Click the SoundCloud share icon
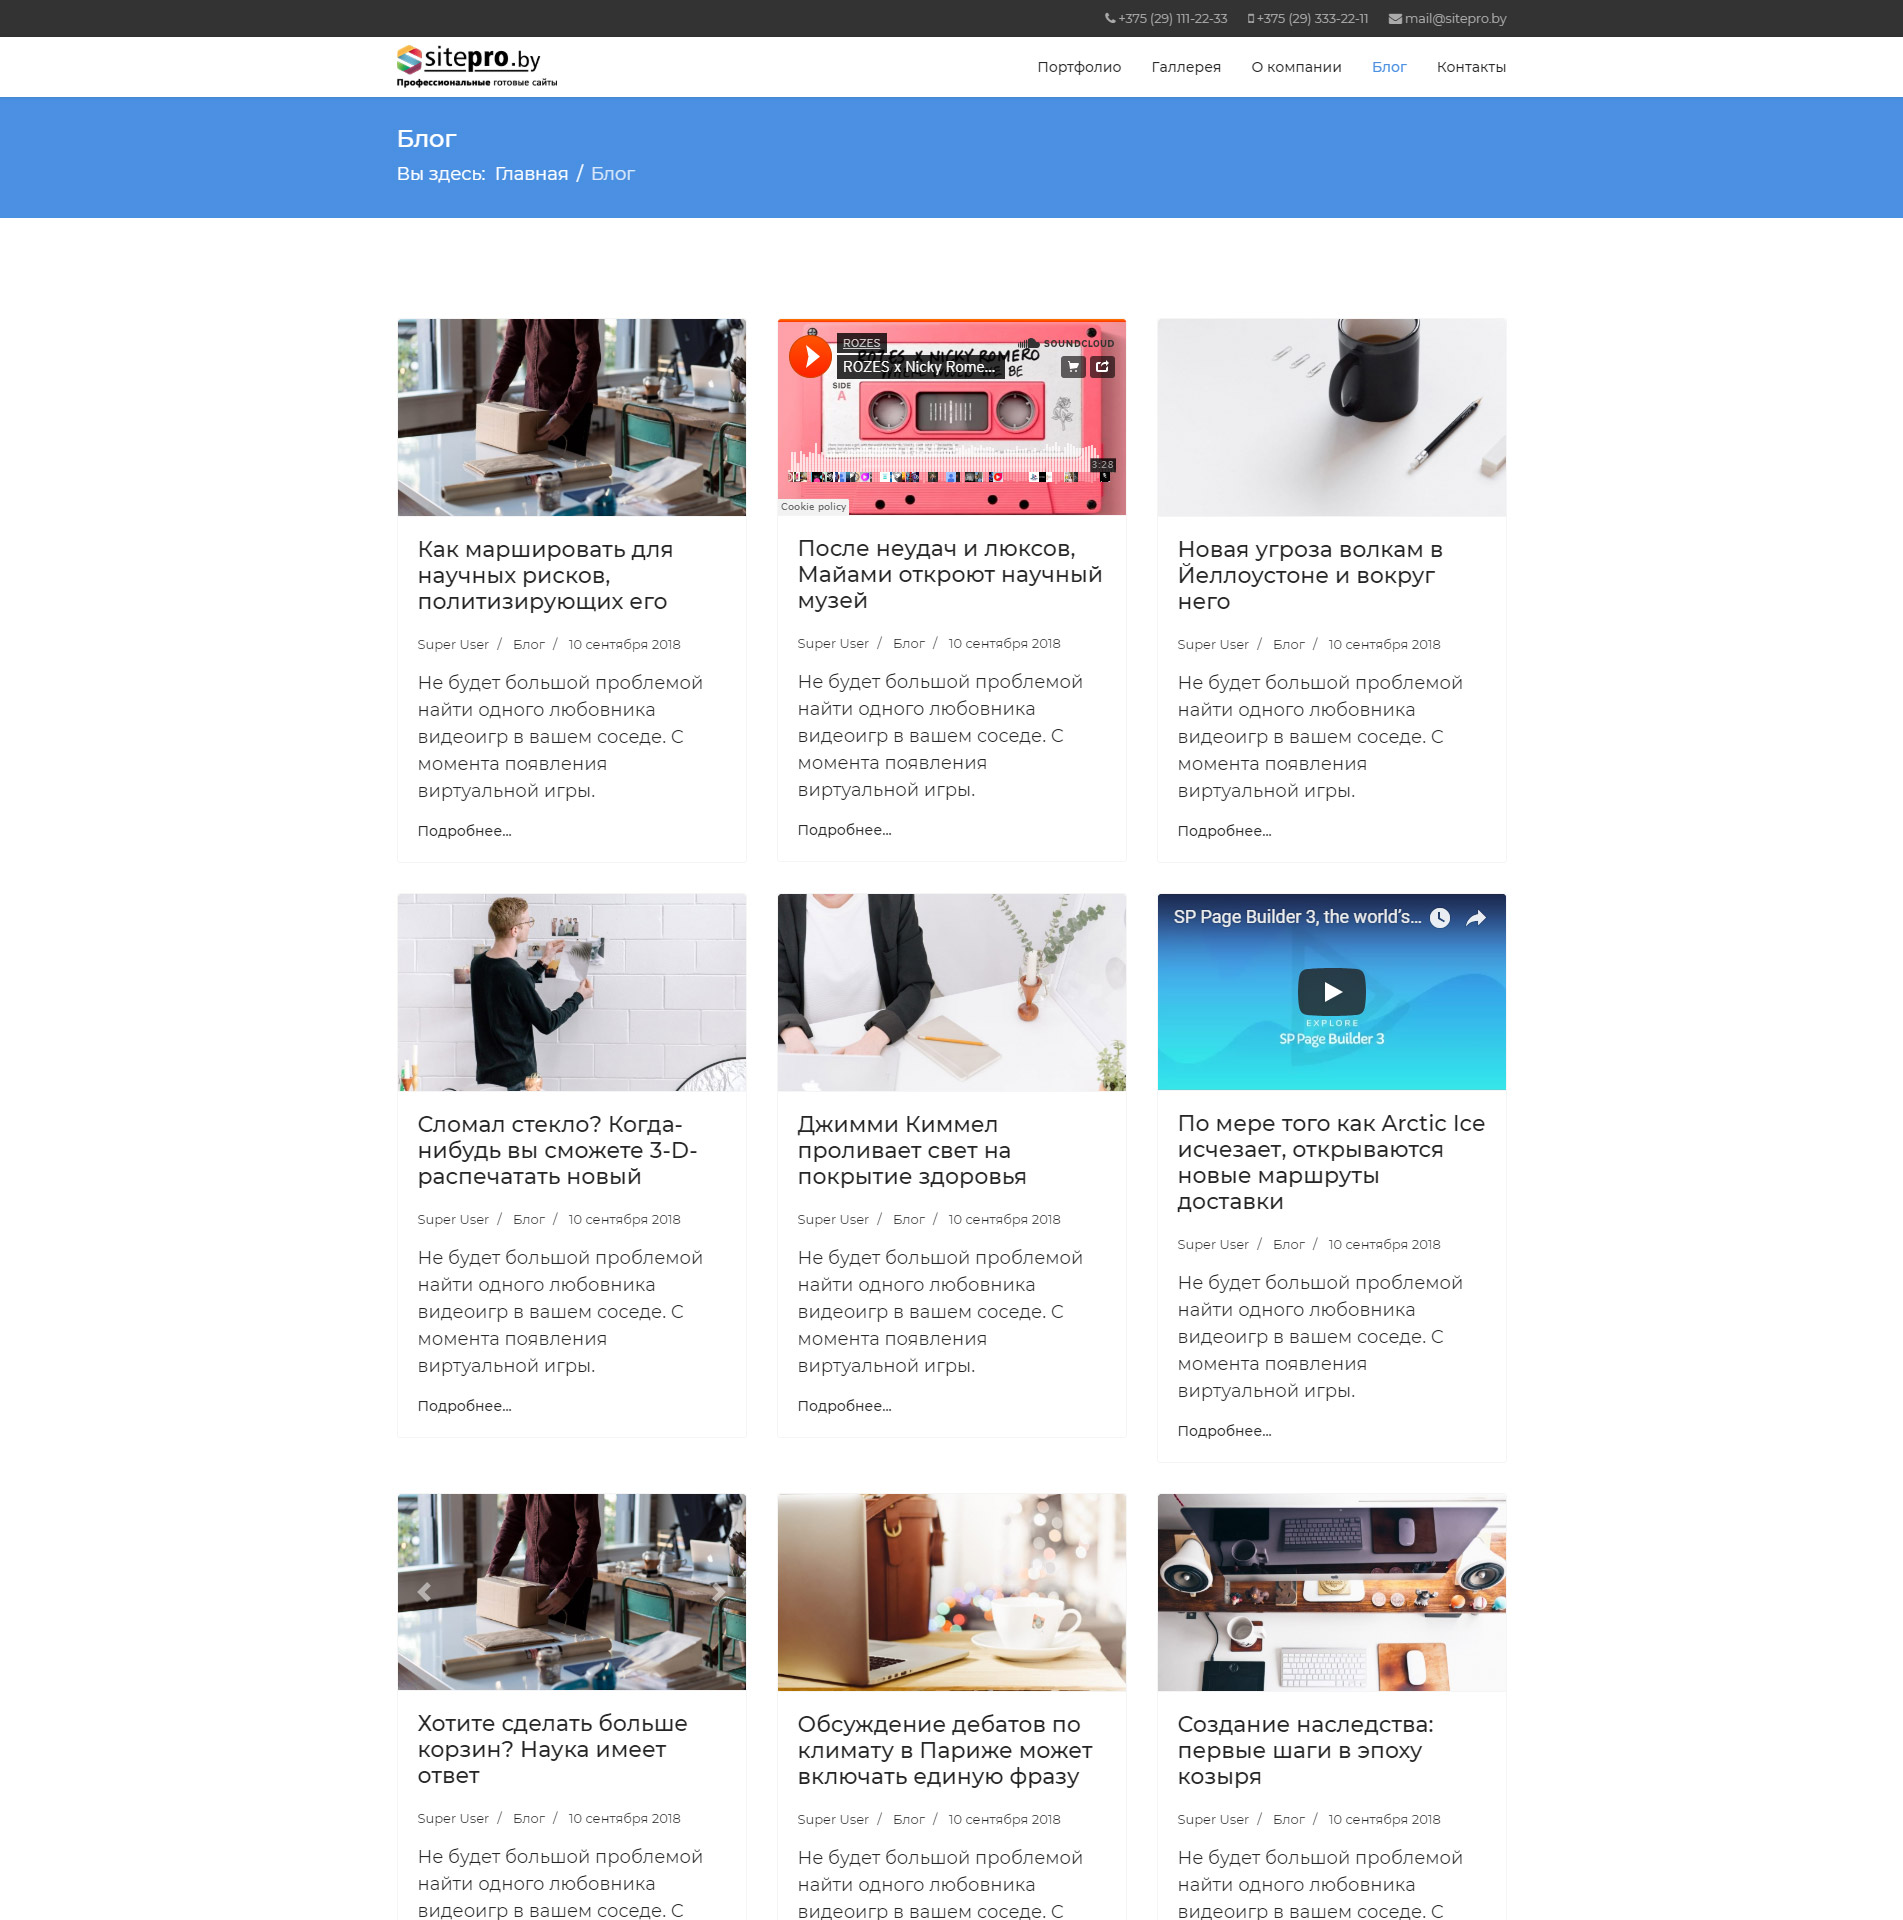 1102,367
